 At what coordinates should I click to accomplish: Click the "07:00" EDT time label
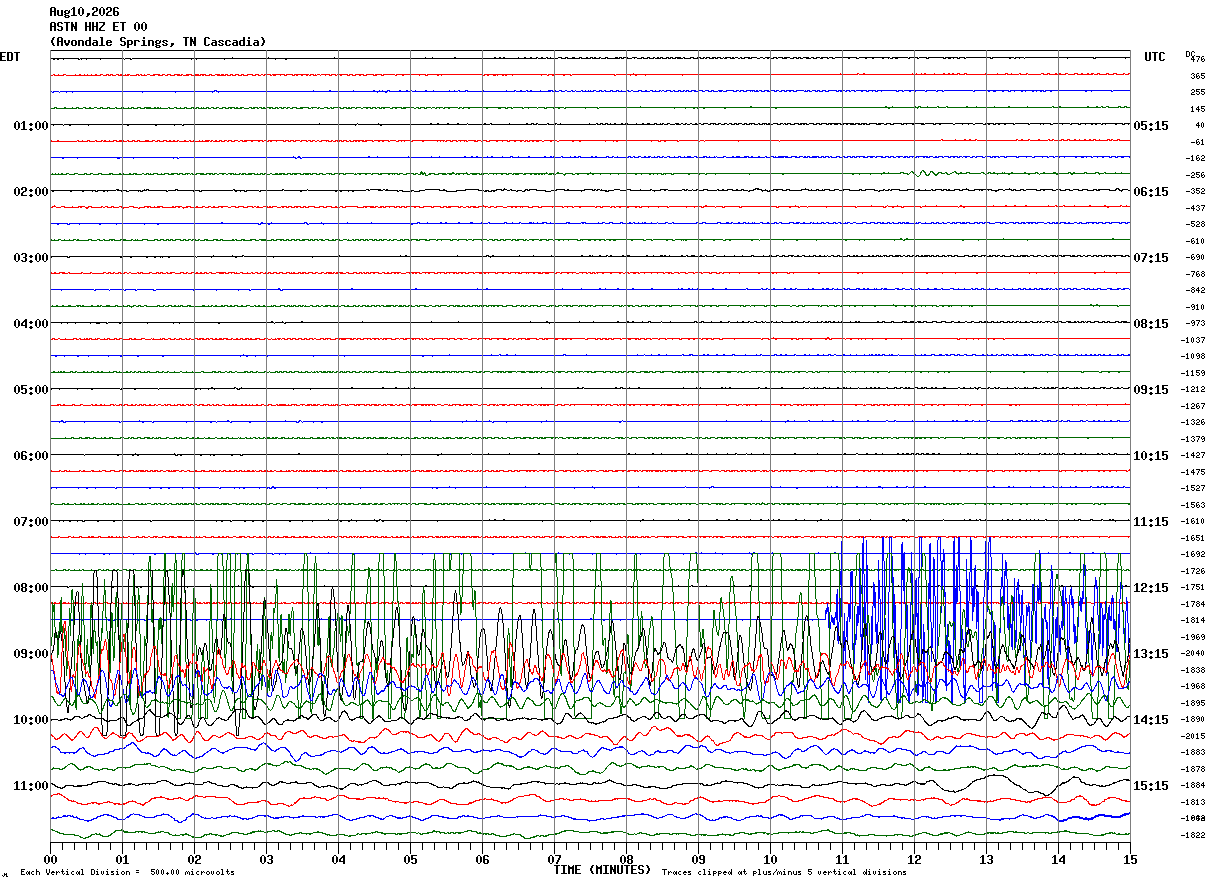click(x=30, y=522)
